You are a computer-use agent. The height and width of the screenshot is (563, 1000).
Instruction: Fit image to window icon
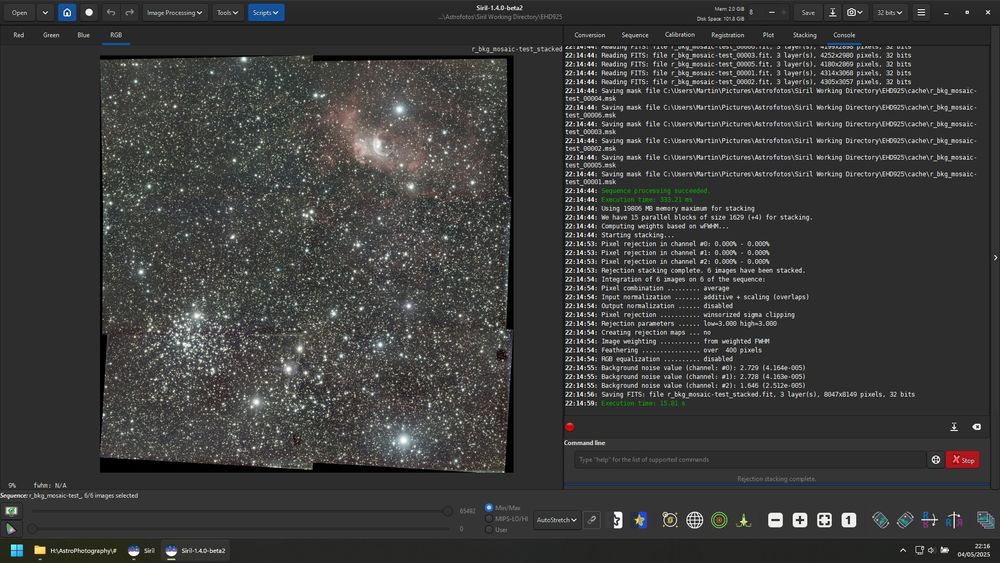824,520
